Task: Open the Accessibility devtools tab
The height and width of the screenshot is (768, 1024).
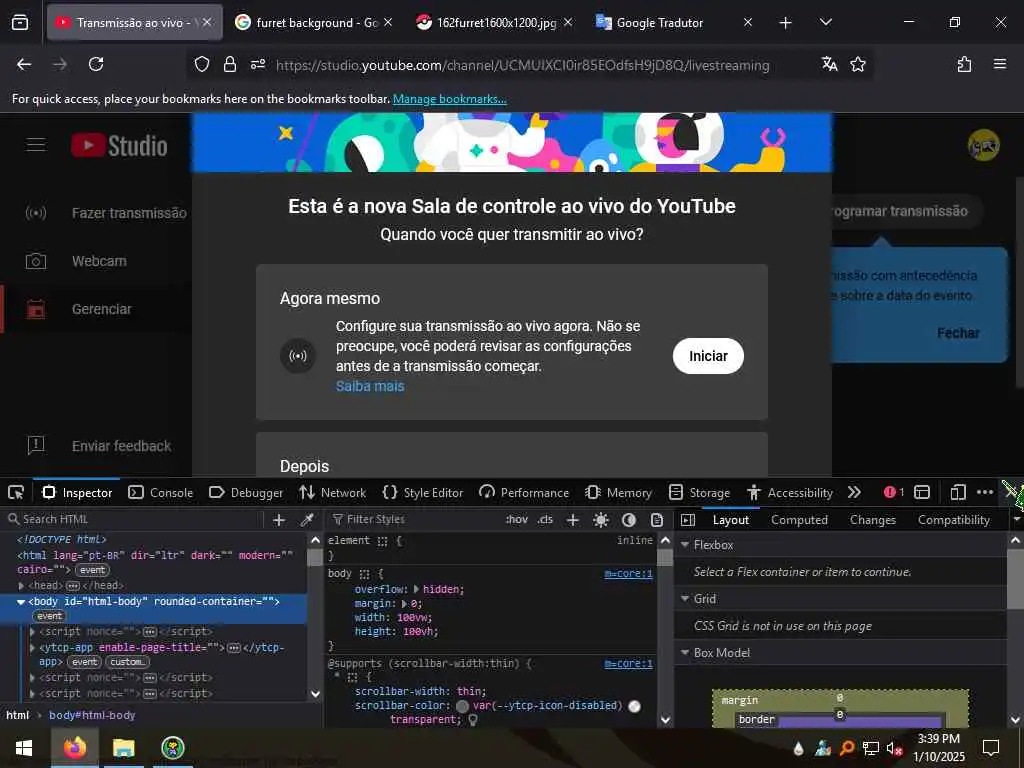Action: click(x=790, y=493)
